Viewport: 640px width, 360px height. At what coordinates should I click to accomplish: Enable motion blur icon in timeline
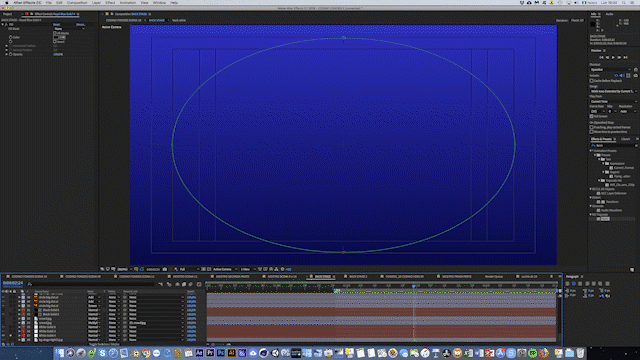point(191,284)
